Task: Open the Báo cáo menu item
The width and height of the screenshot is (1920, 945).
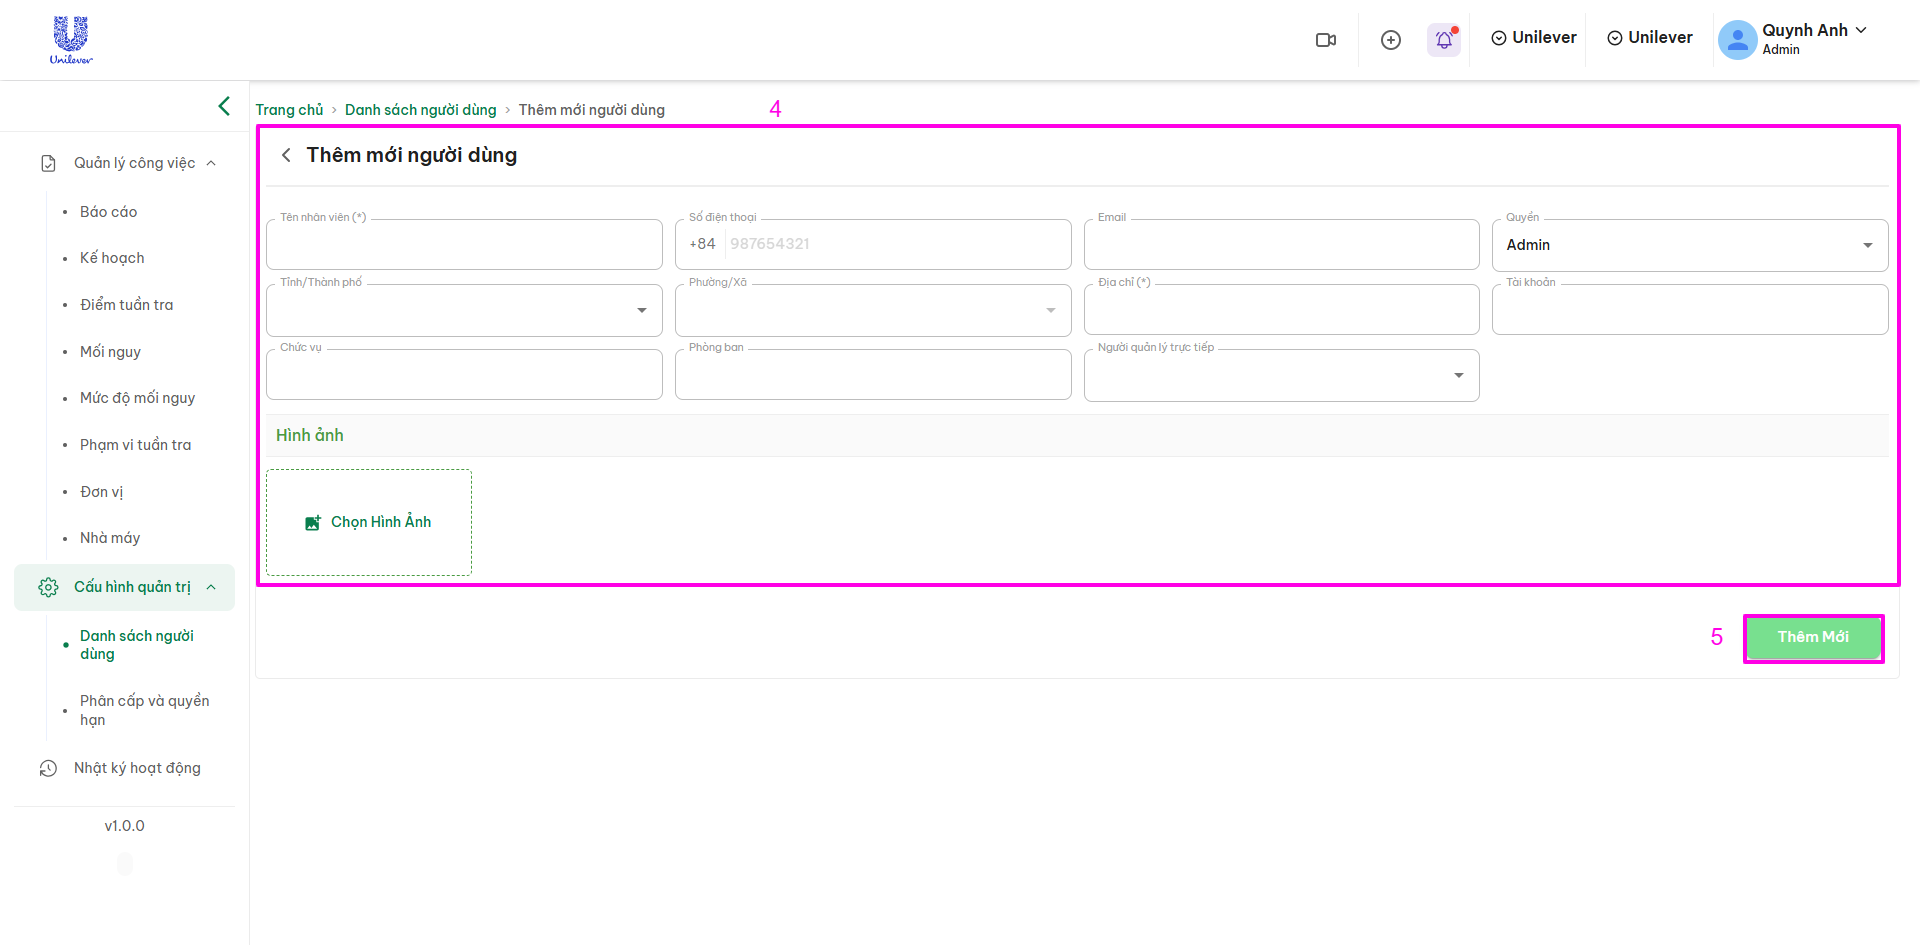Action: (108, 212)
